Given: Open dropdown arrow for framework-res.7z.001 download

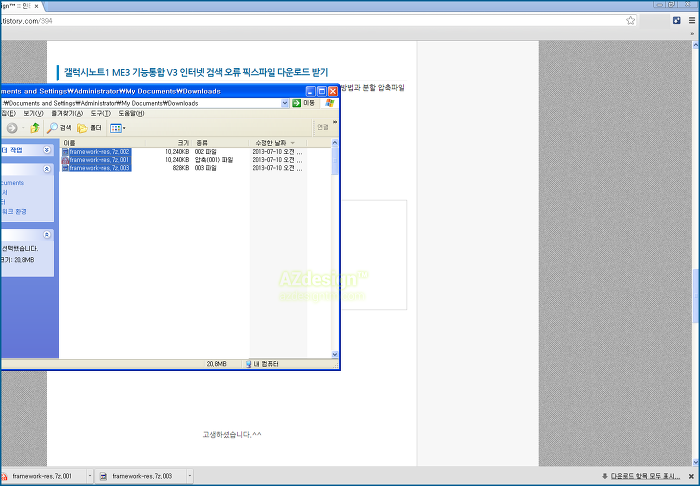Looking at the screenshot, I should [x=90, y=476].
